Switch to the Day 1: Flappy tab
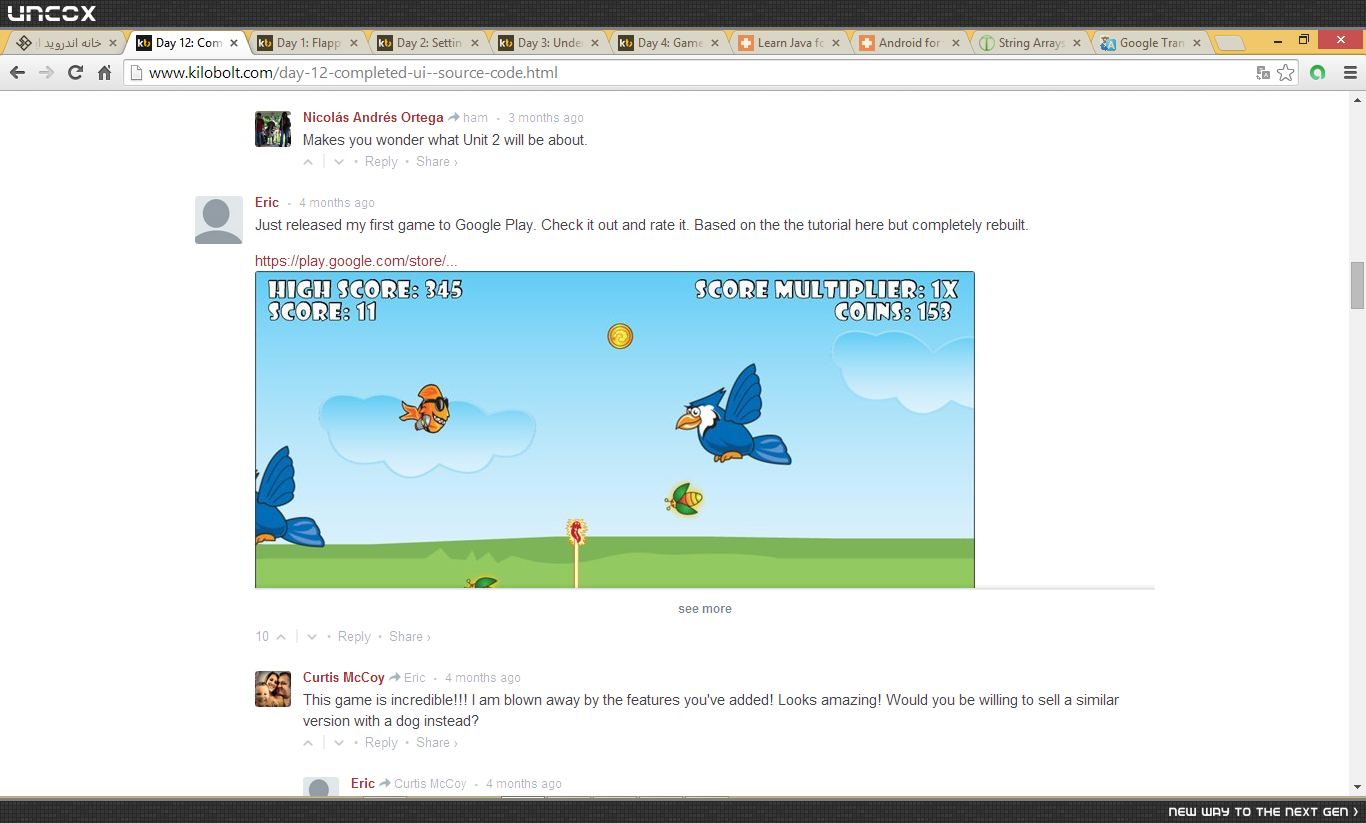 tap(306, 43)
